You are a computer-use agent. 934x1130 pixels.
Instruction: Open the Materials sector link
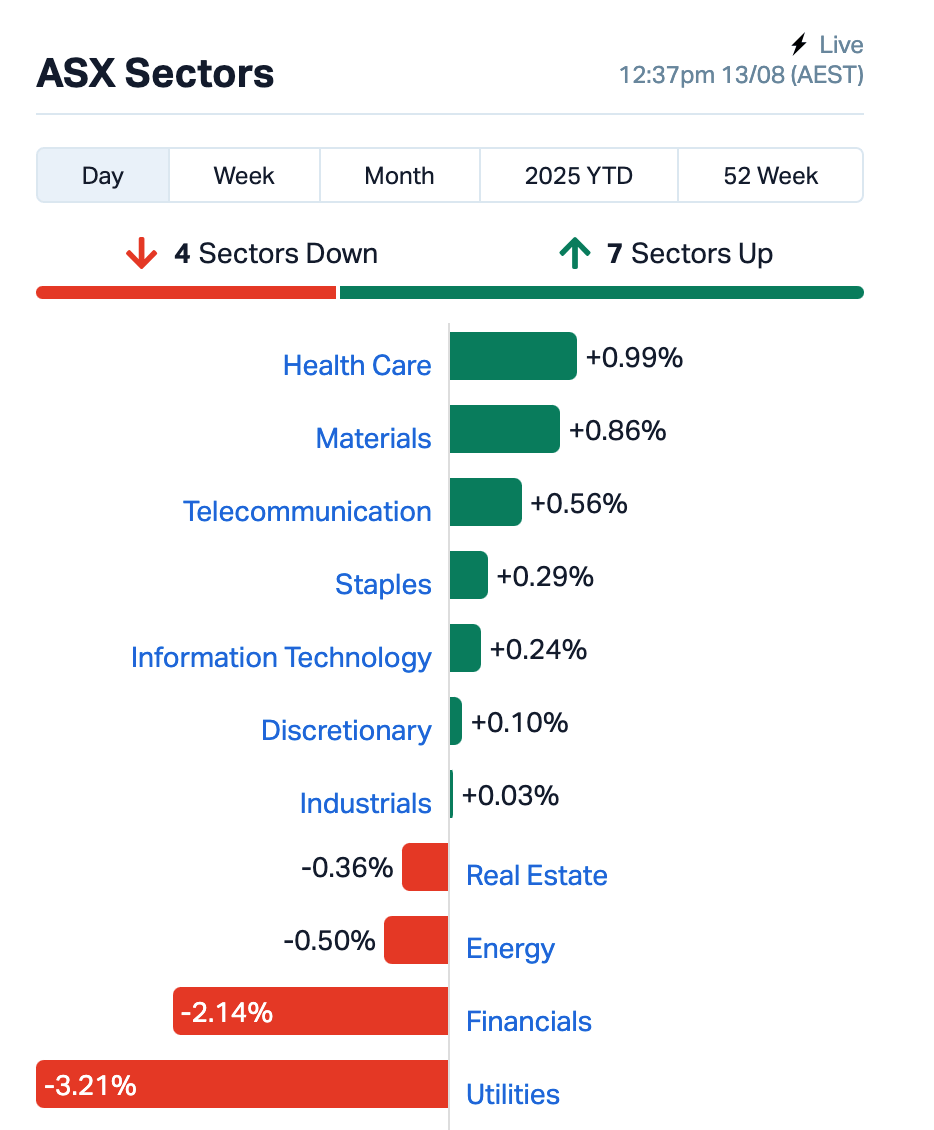tap(373, 438)
